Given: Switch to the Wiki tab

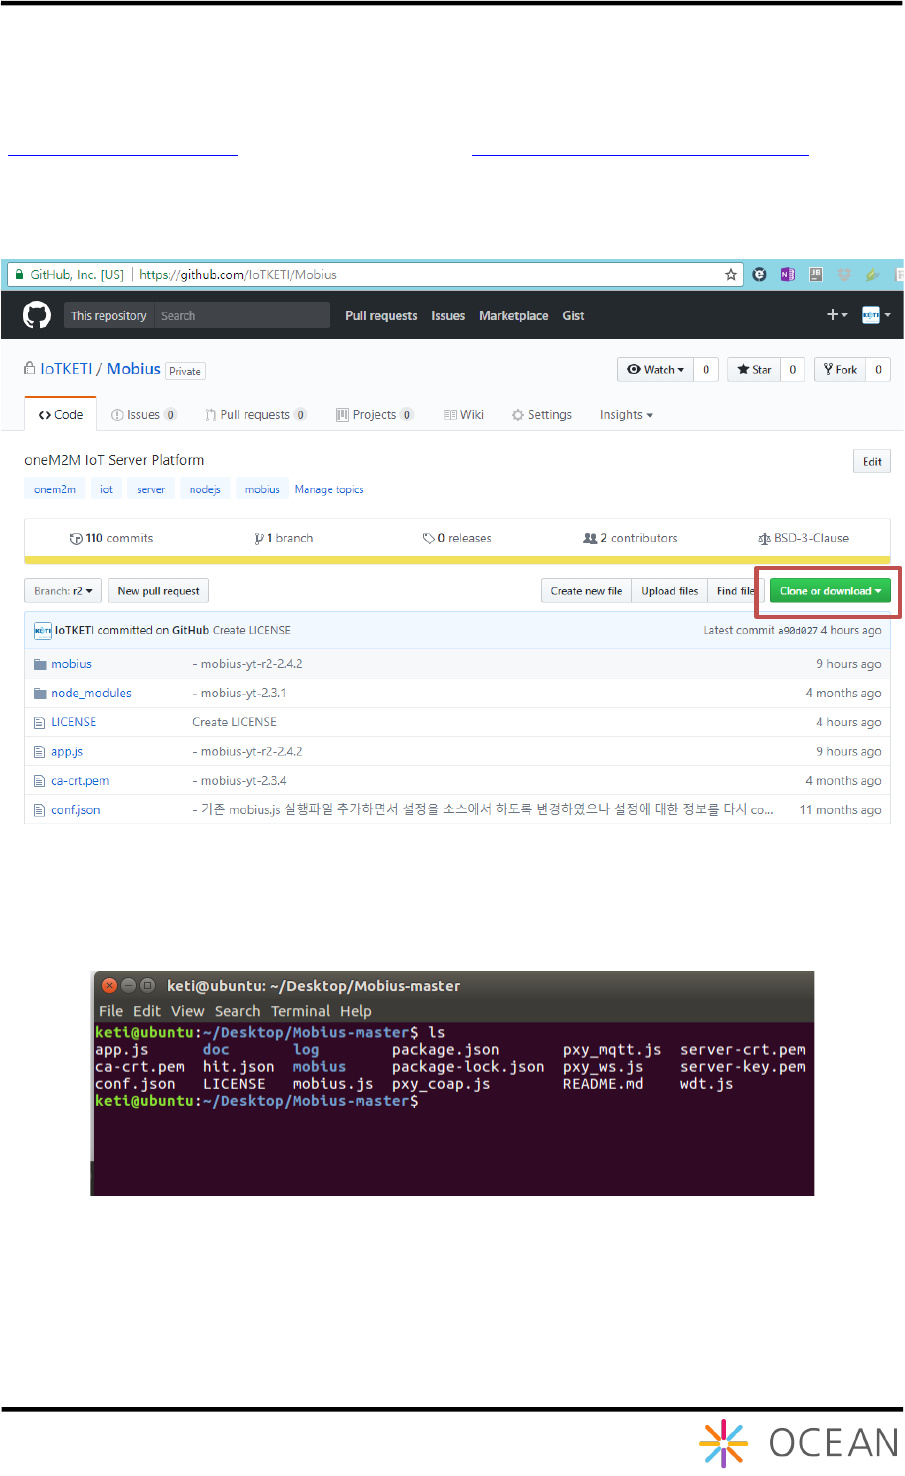Looking at the screenshot, I should 464,415.
